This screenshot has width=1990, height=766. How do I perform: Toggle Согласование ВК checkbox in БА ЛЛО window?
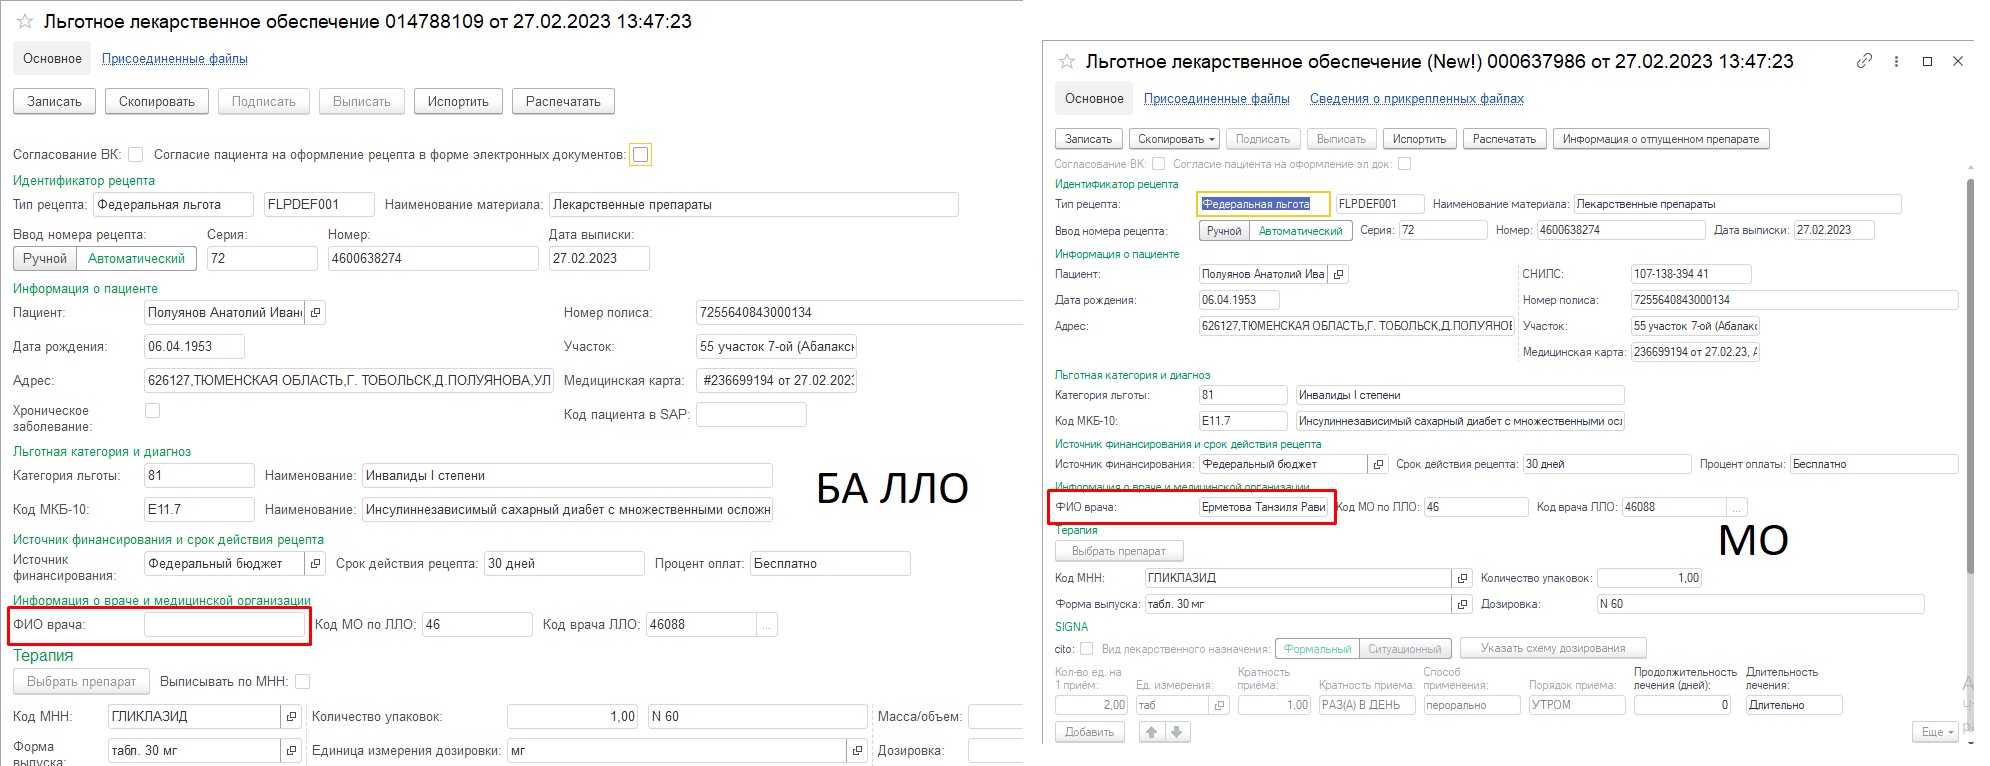click(x=136, y=154)
